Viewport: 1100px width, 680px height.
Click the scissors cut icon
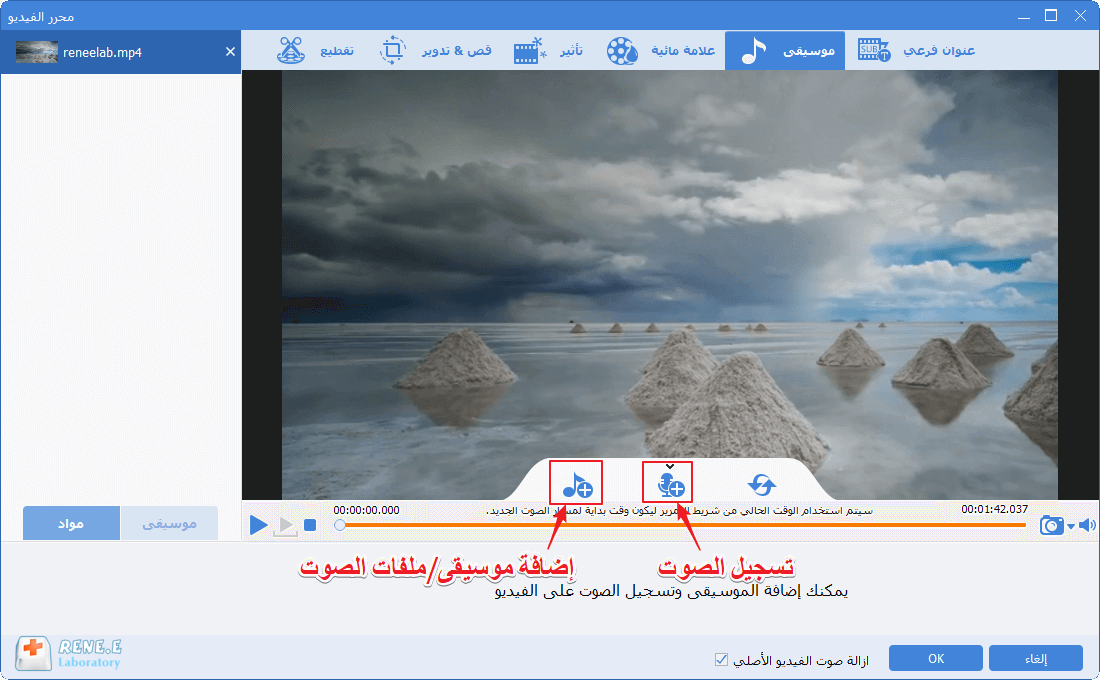[x=290, y=51]
